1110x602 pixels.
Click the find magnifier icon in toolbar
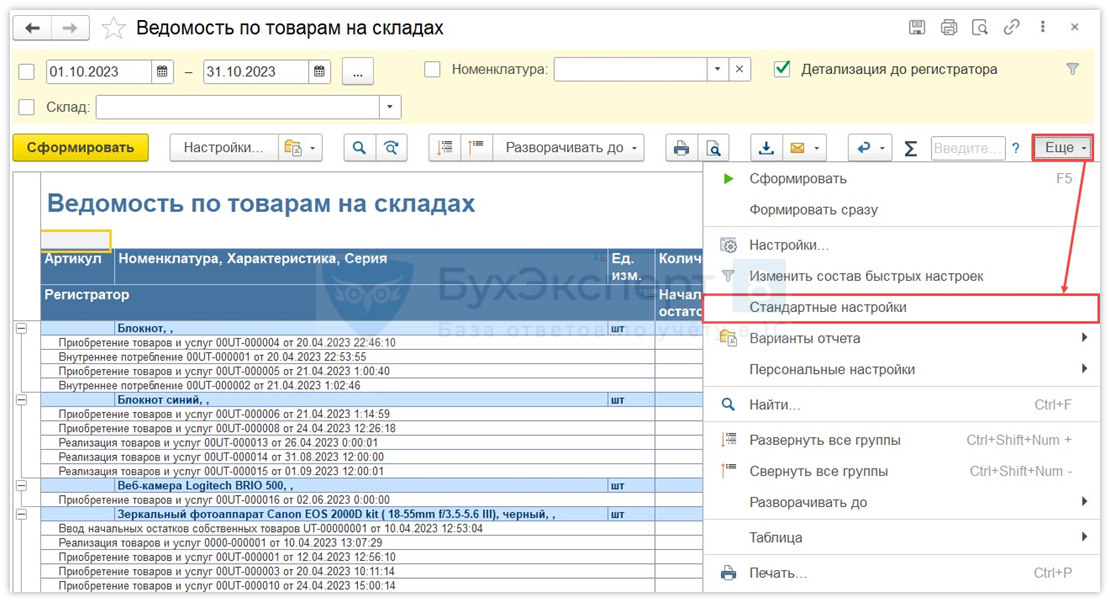point(359,148)
